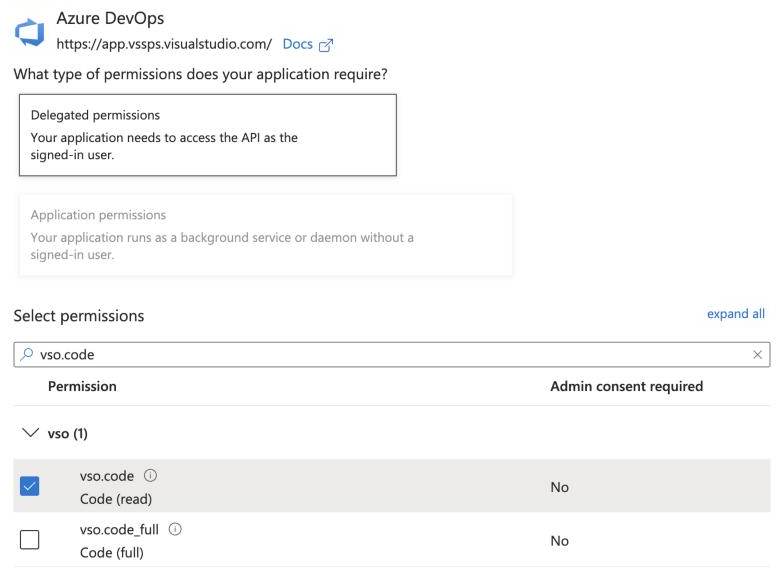Click the vso.code permission name
784x576 pixels.
[x=107, y=476]
